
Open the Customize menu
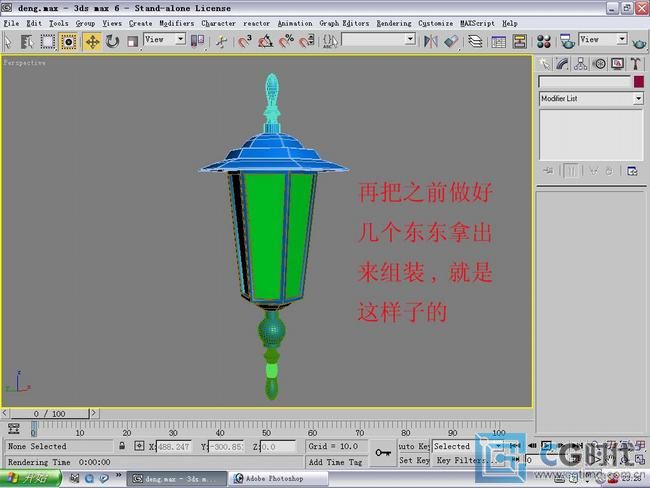435,23
